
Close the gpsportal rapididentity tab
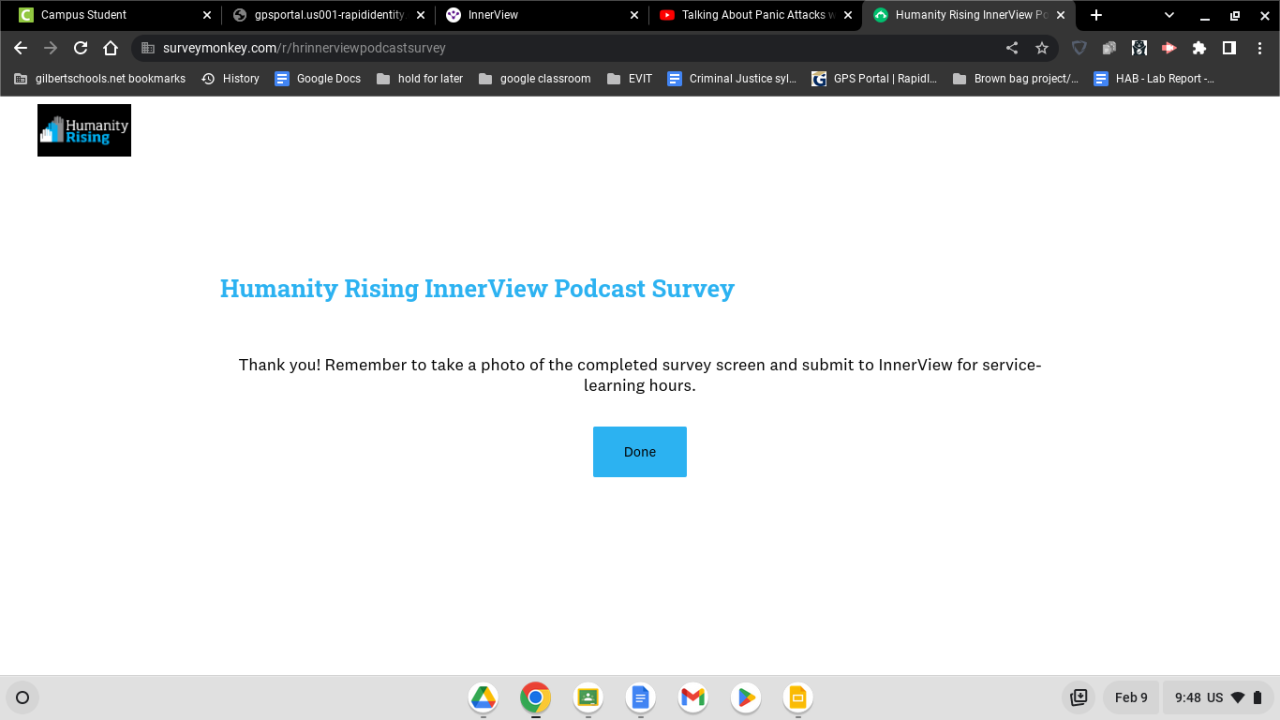tap(421, 15)
